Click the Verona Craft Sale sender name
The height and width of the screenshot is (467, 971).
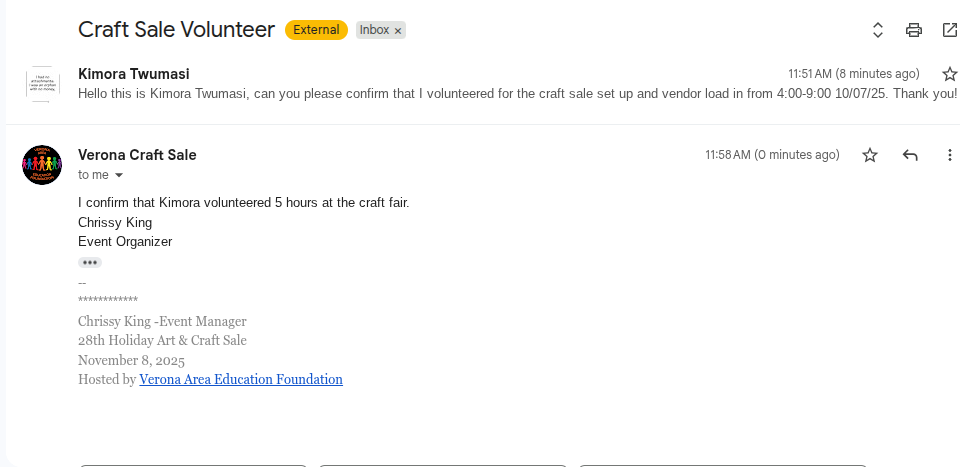tap(137, 155)
